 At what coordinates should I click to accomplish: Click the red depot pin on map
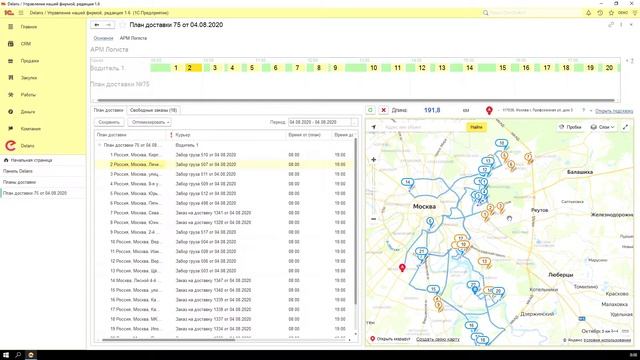[x=402, y=268]
